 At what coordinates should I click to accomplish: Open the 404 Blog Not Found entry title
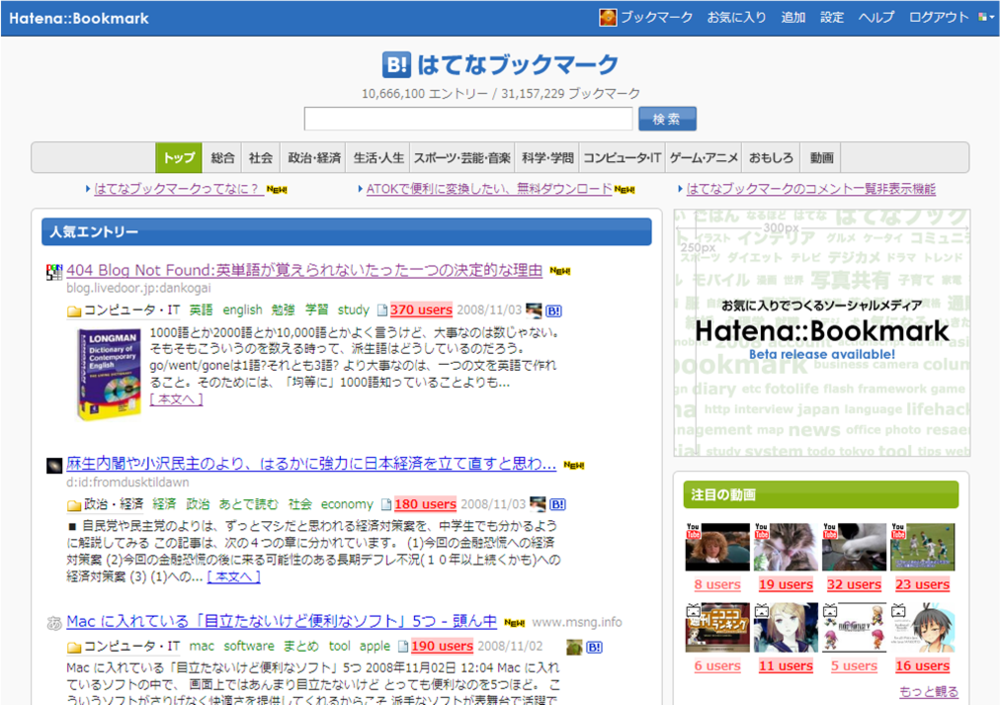coord(304,271)
